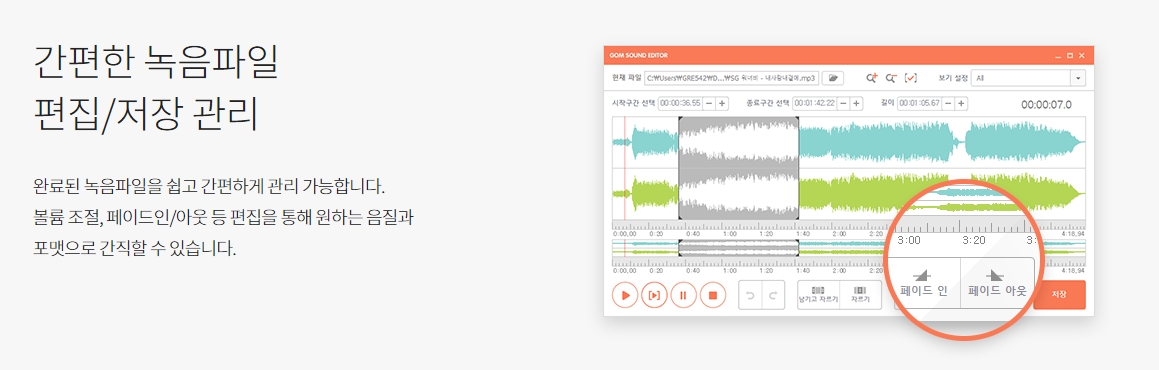Stop the playback
The image size is (1159, 370).
[713, 295]
